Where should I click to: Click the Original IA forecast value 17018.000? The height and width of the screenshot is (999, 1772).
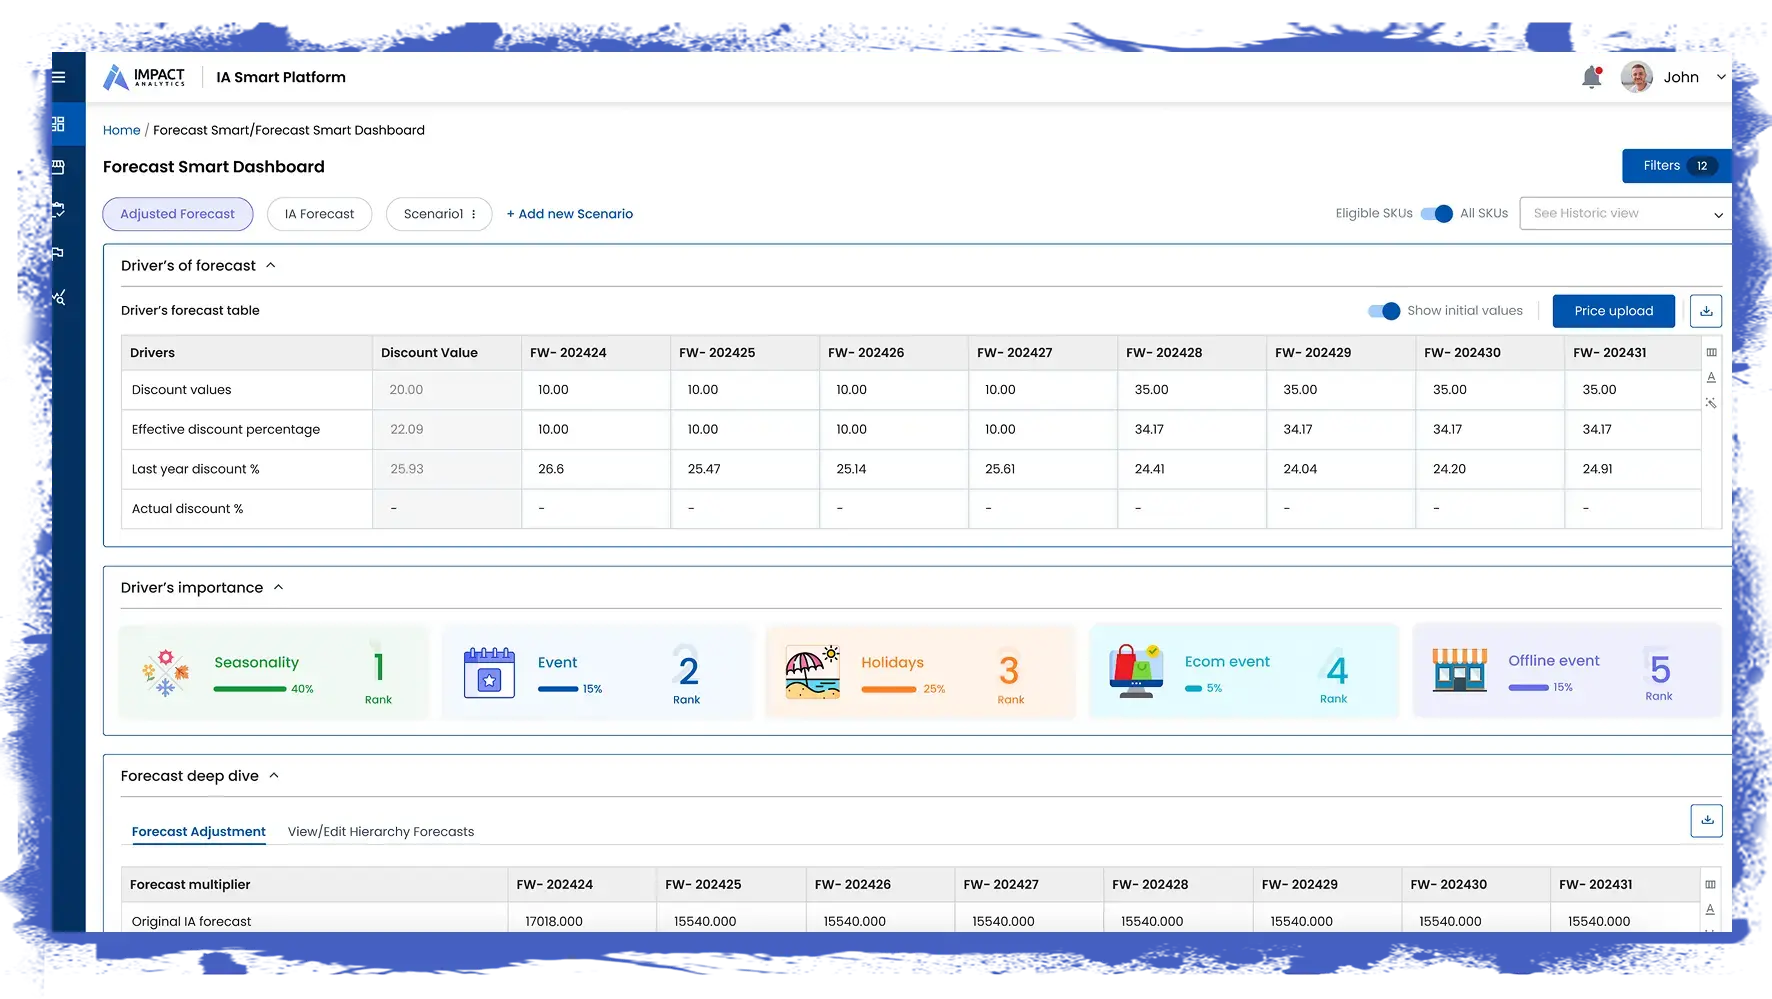pyautogui.click(x=554, y=922)
